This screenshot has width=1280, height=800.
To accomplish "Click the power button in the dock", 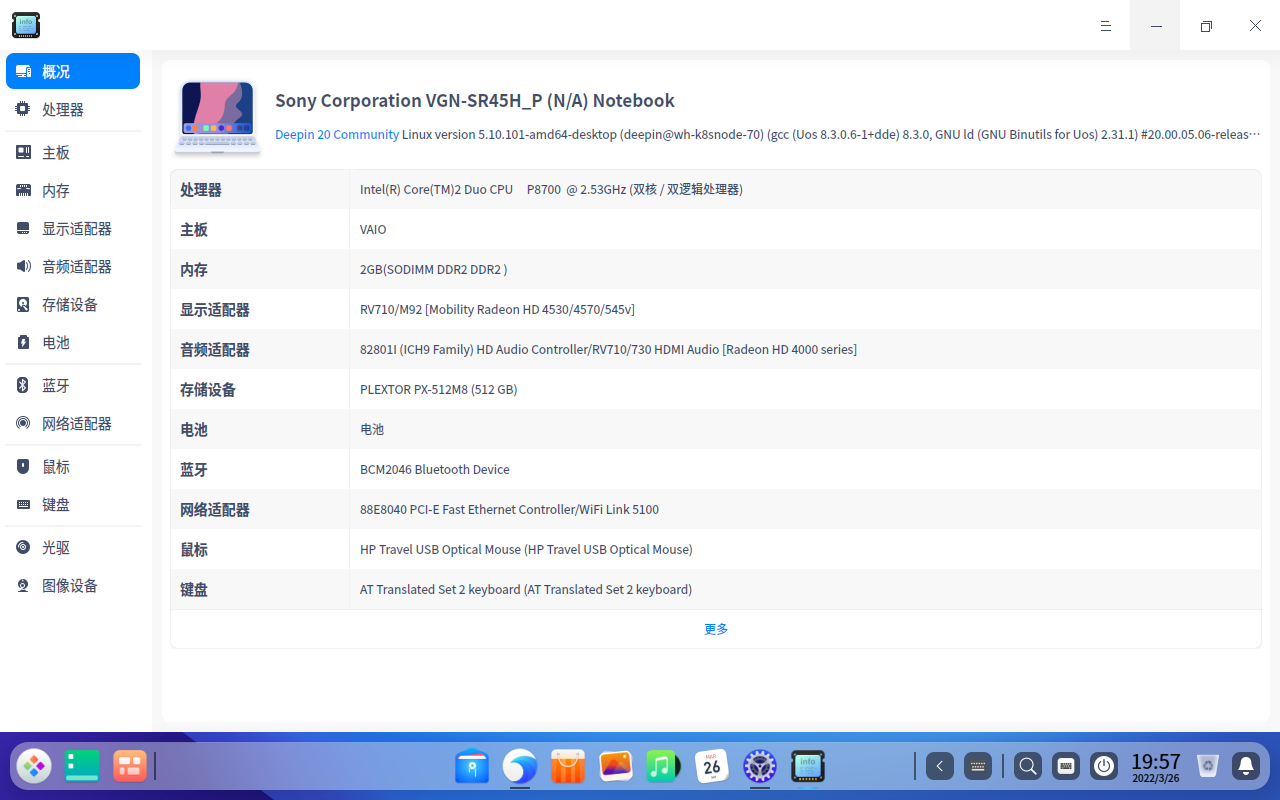I will pos(1104,766).
